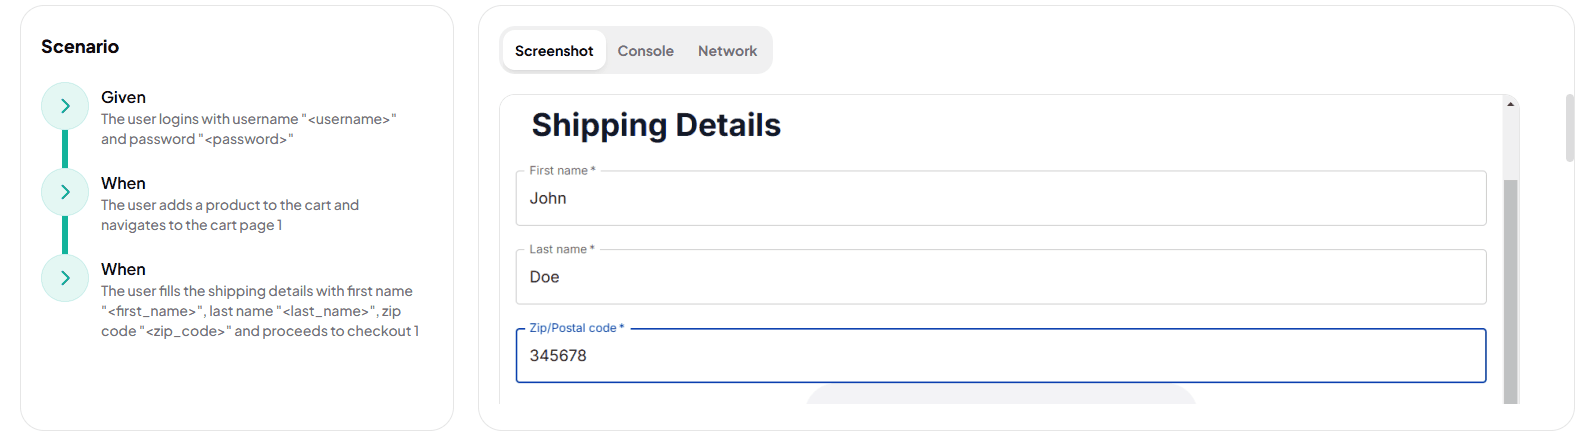The width and height of the screenshot is (1592, 440).
Task: Click the Shipping Details heading
Action: point(656,125)
